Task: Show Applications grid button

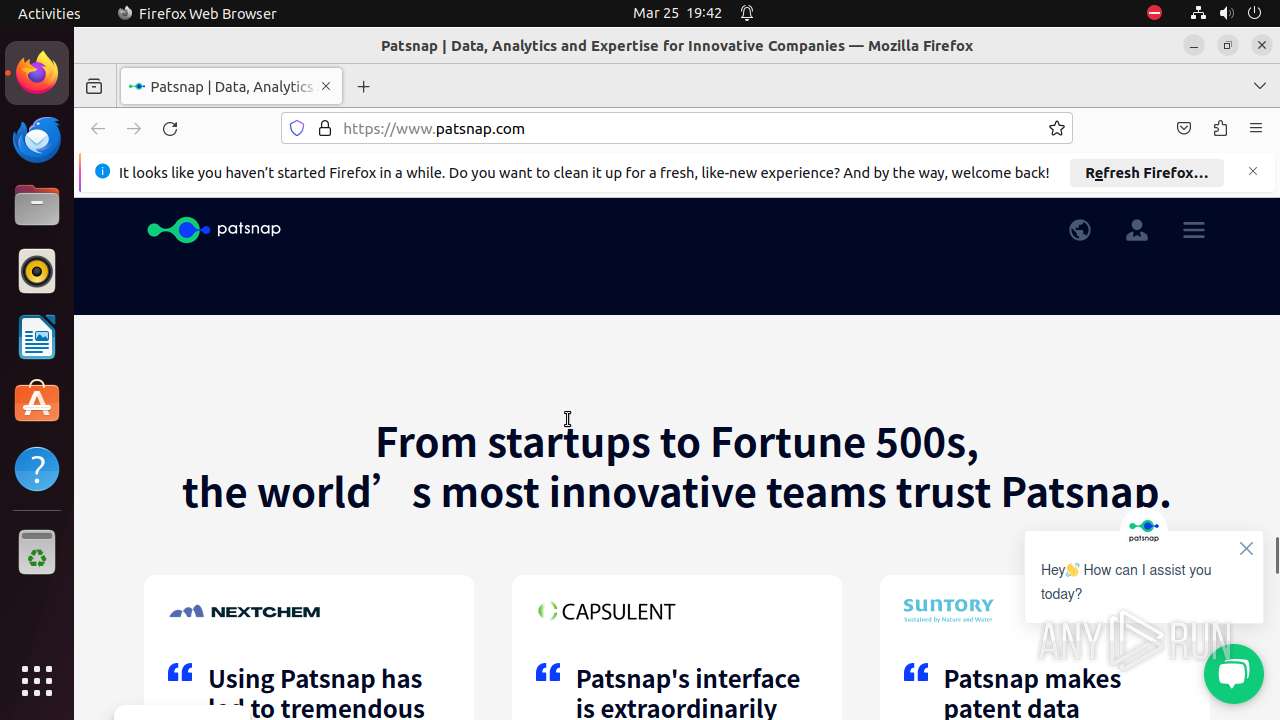Action: 37,681
